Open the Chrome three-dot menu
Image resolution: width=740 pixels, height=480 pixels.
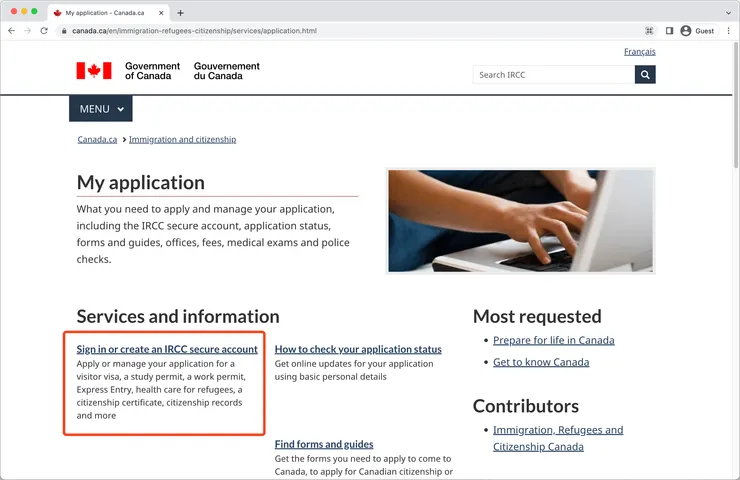(x=728, y=31)
